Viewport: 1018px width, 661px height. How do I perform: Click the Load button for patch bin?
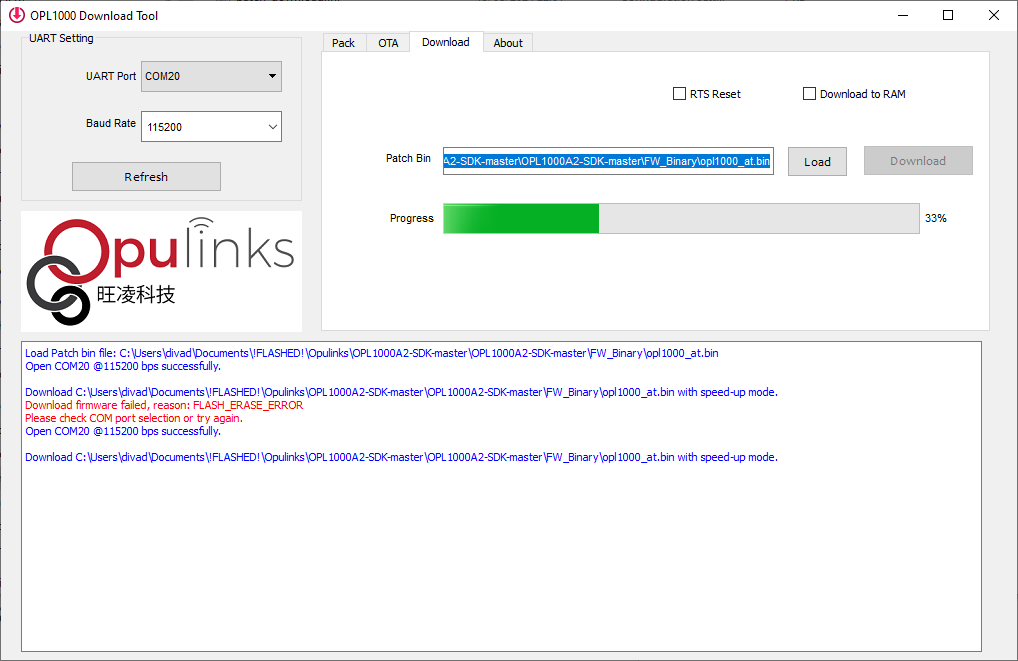tap(817, 162)
